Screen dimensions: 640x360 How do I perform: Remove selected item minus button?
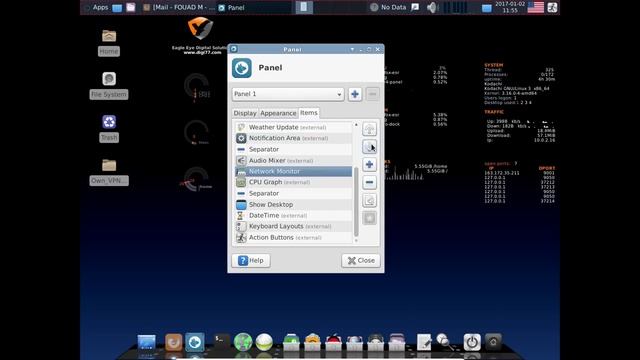coord(369,182)
